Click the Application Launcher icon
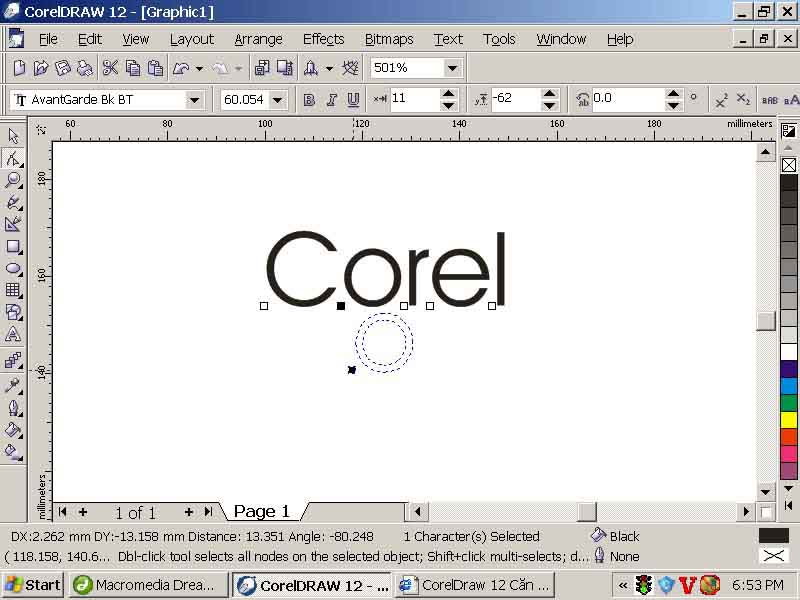Viewport: 800px width, 600px height. (311, 68)
